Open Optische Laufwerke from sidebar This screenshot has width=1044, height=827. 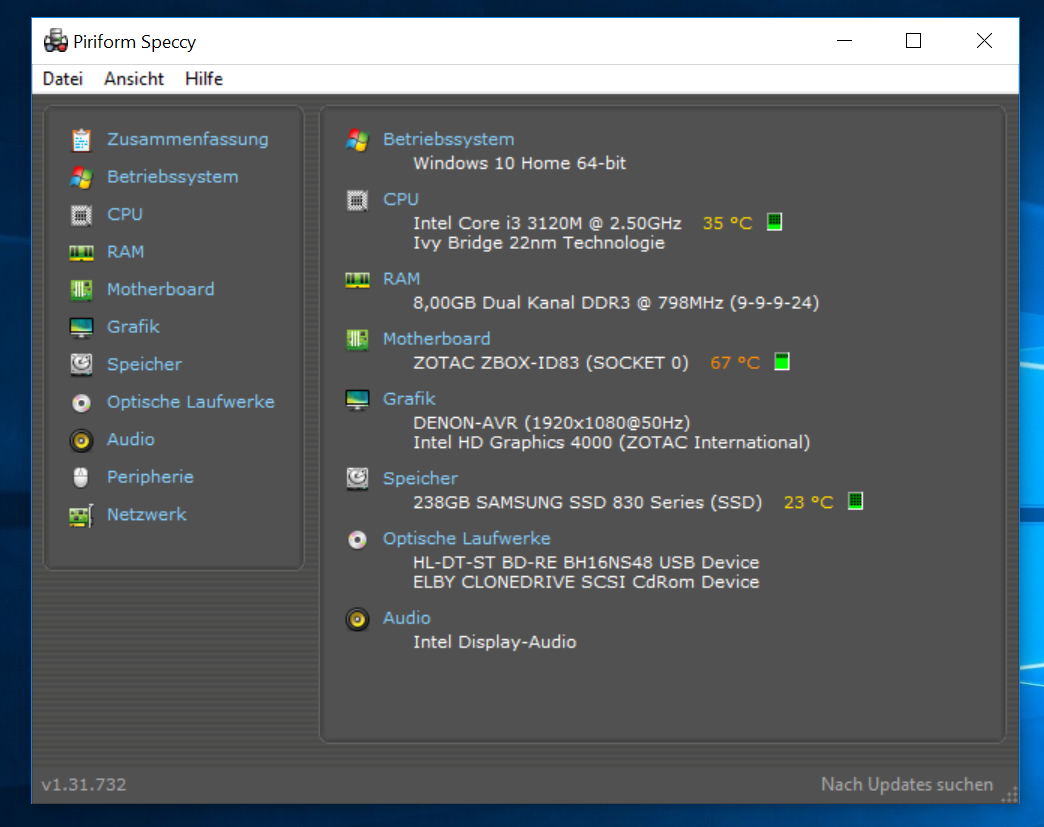[190, 402]
